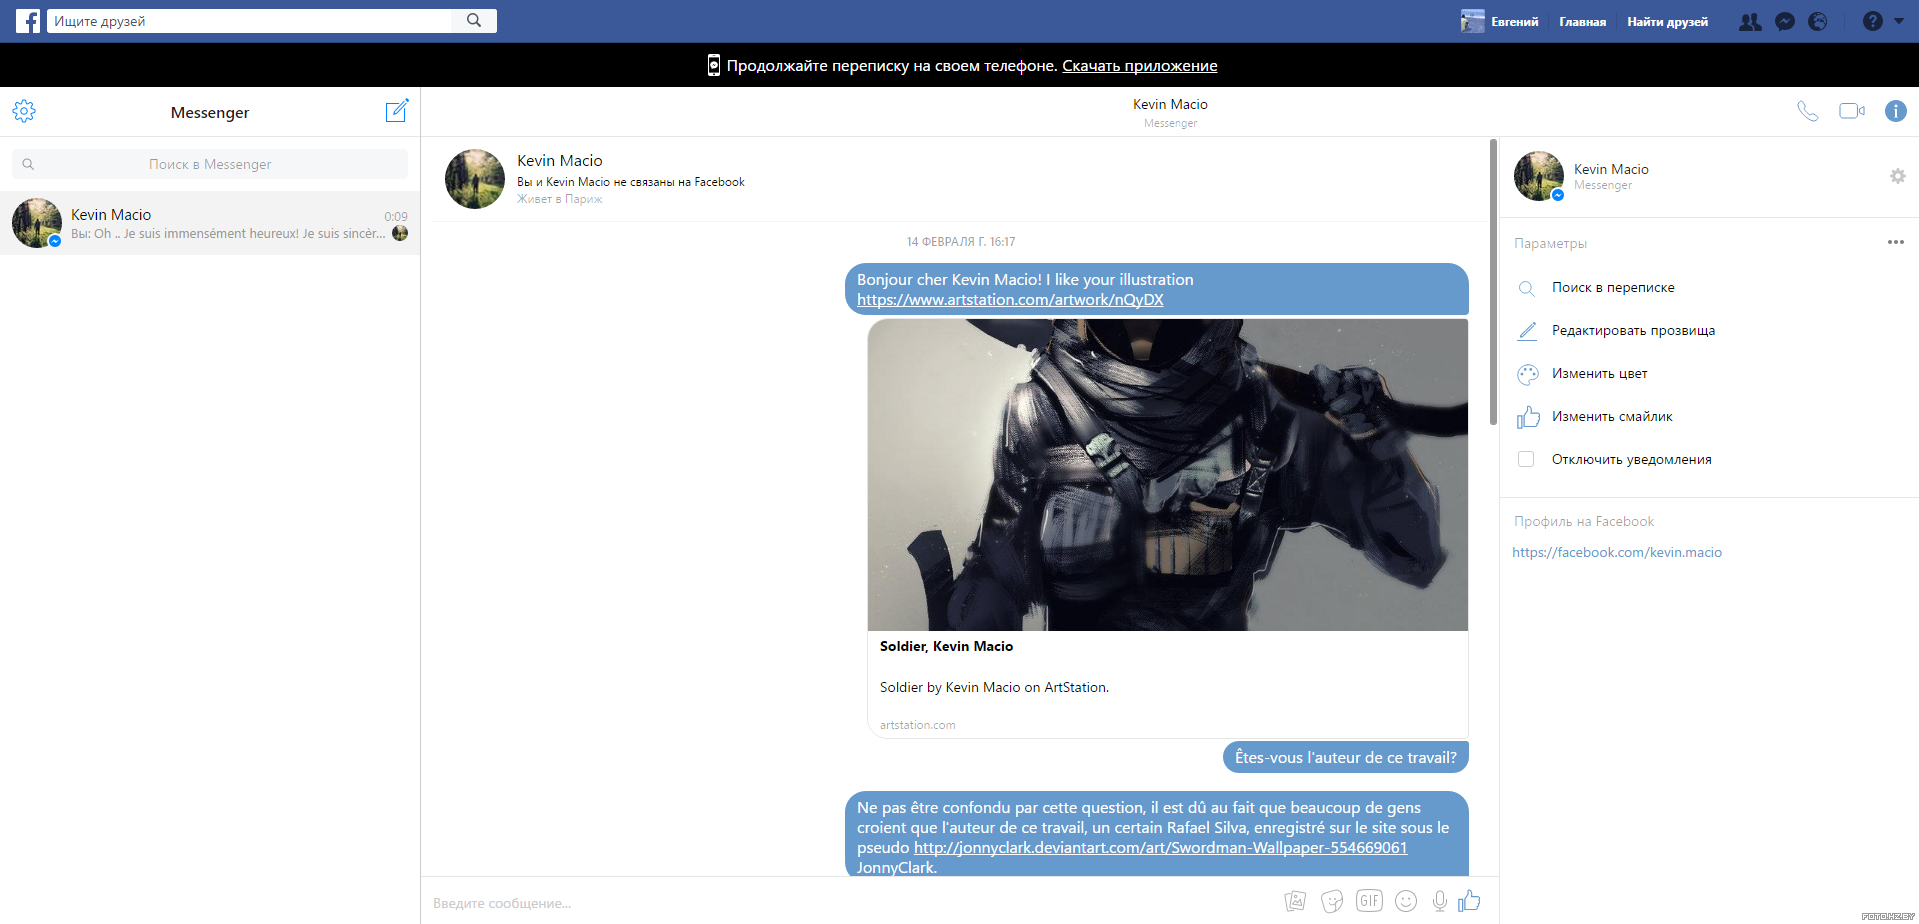Click Kevin Macio avatar in info panel
1919x924 pixels.
coord(1539,176)
